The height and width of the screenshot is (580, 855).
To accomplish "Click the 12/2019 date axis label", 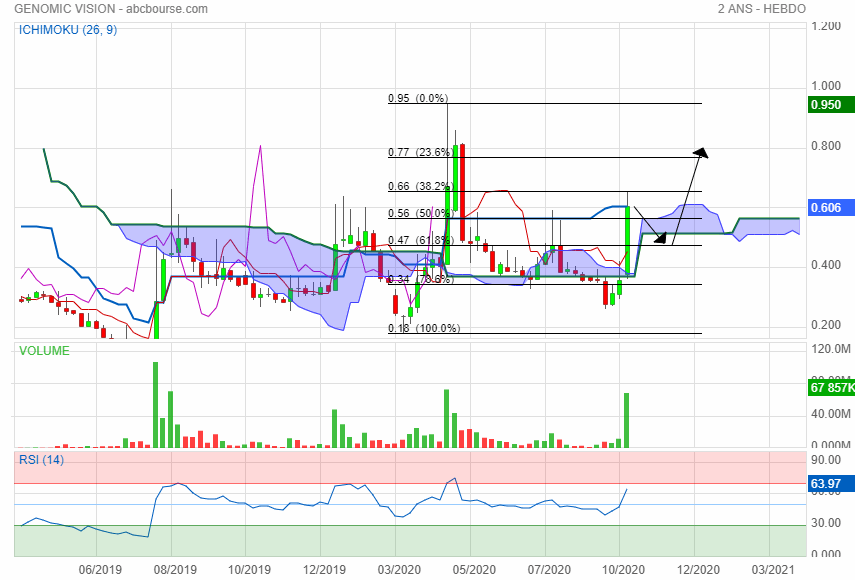I will [324, 570].
